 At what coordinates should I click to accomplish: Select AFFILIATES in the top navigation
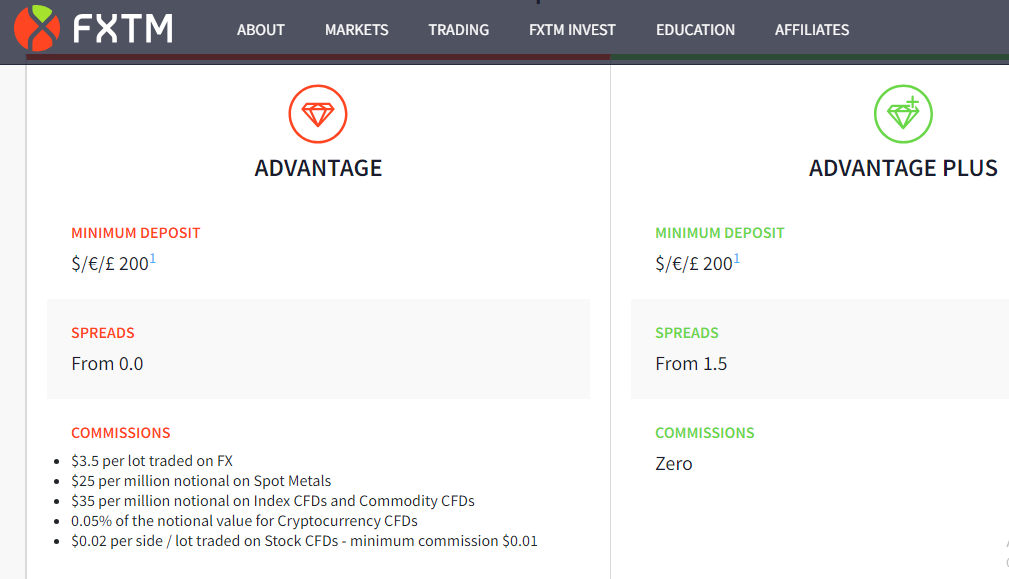coord(812,30)
